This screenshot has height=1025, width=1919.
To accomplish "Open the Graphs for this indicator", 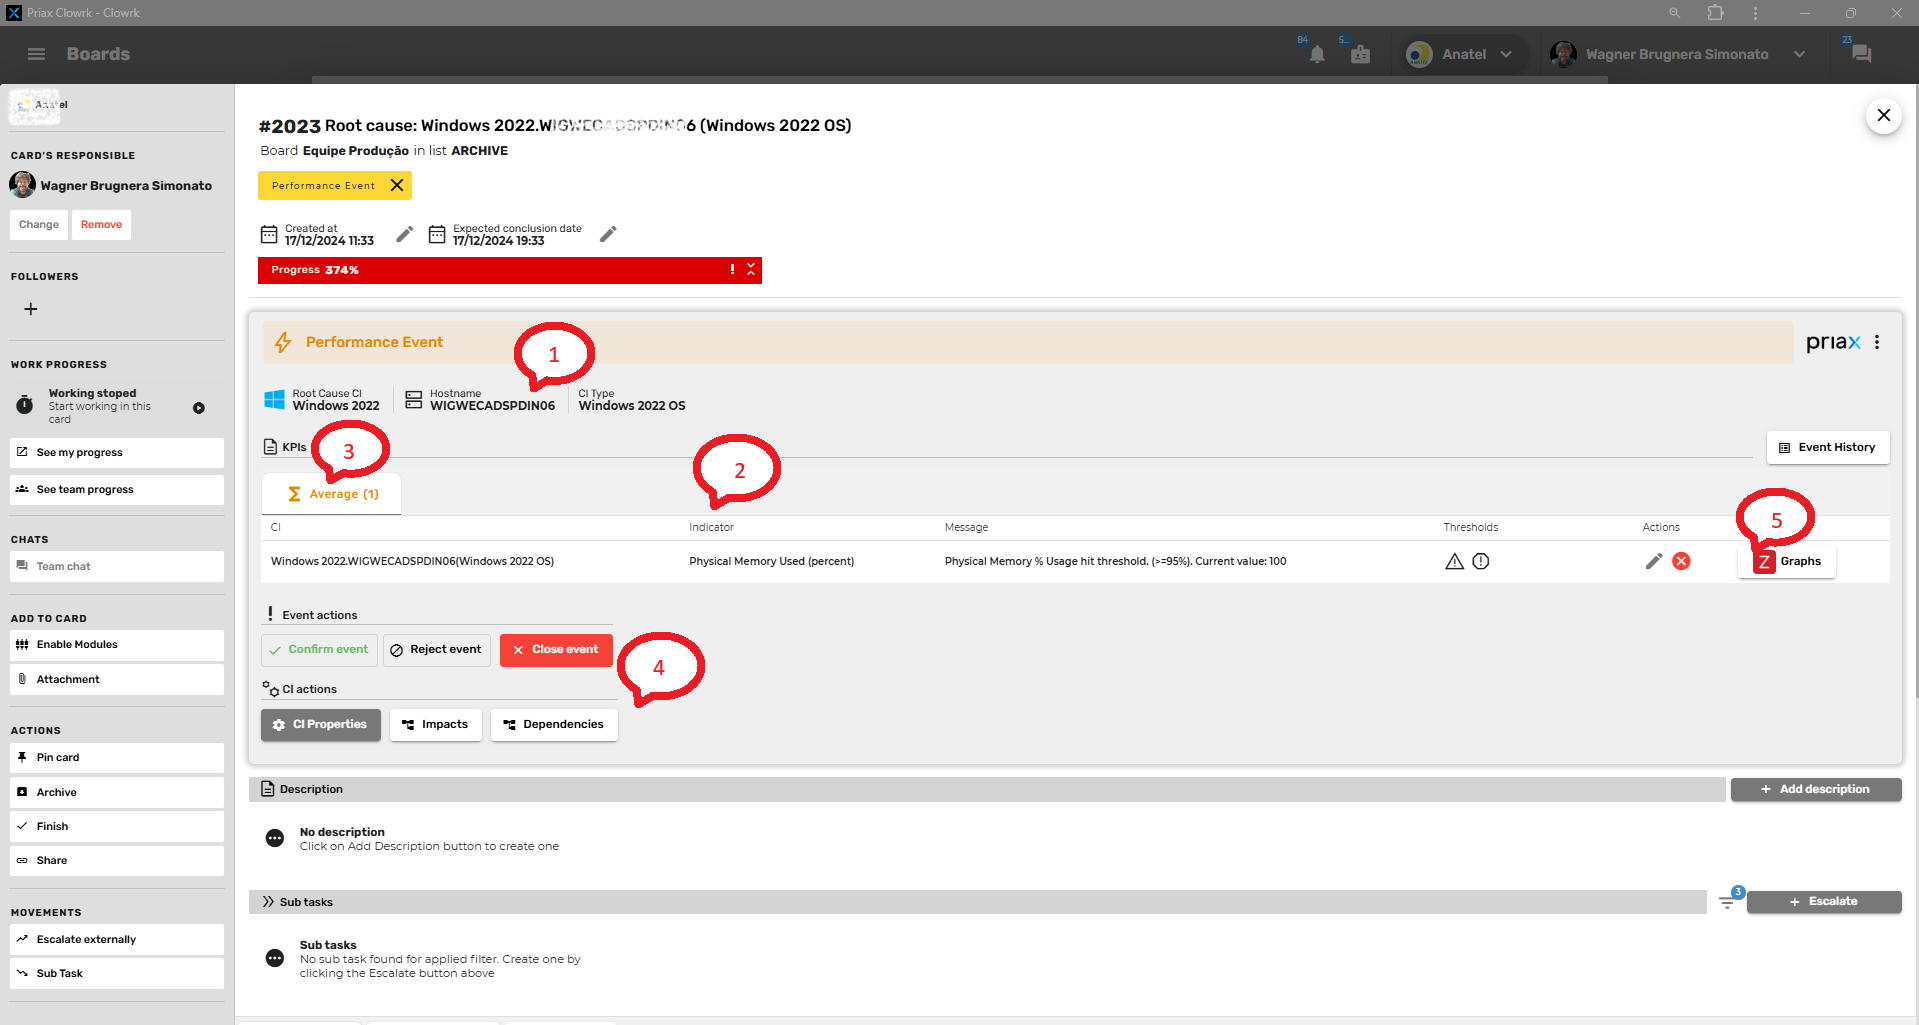I will tap(1787, 561).
